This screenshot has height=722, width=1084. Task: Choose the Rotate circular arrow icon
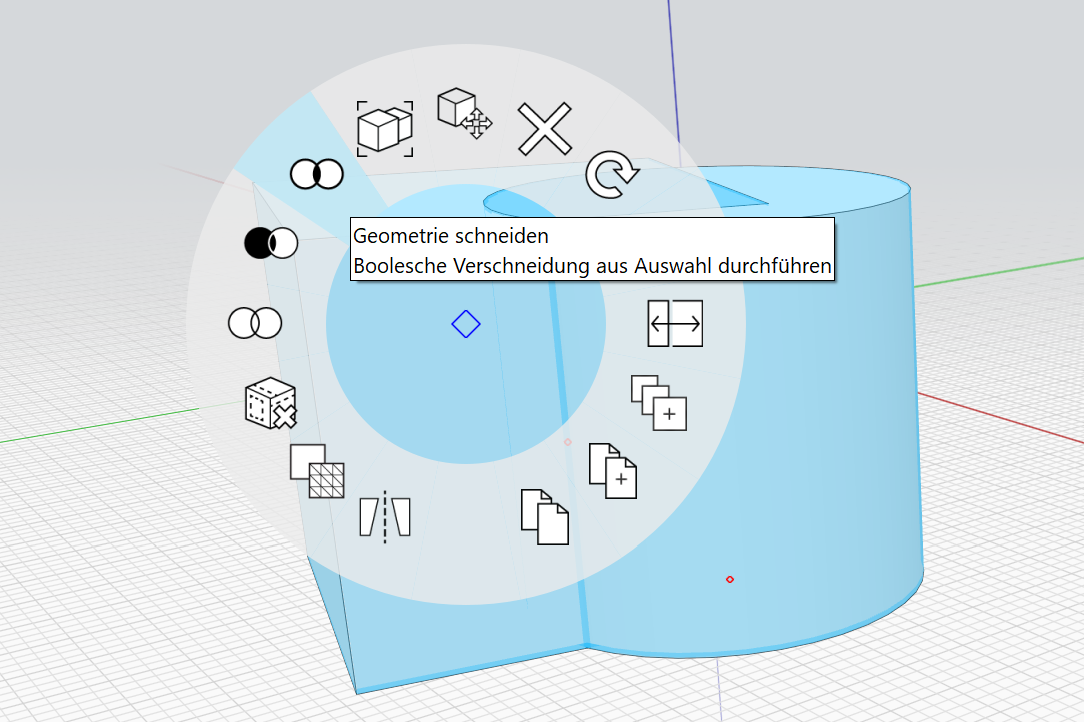click(x=611, y=175)
